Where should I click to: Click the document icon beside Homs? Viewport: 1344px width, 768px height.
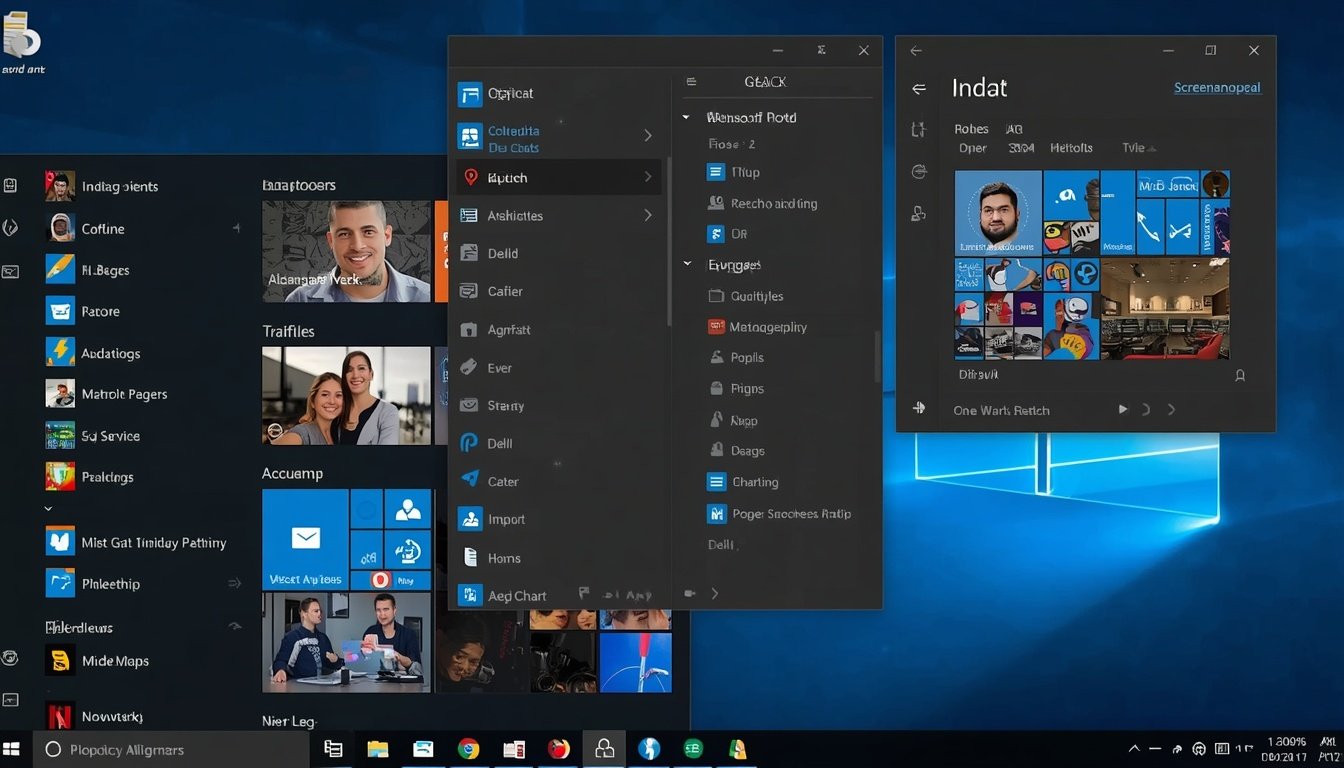[x=469, y=557]
